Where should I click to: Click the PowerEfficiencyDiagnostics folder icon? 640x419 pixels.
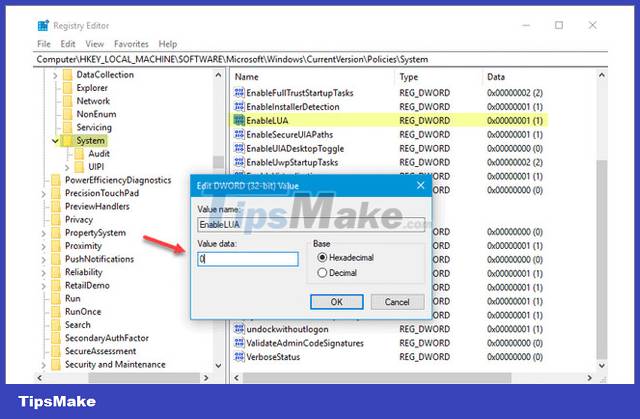point(56,180)
